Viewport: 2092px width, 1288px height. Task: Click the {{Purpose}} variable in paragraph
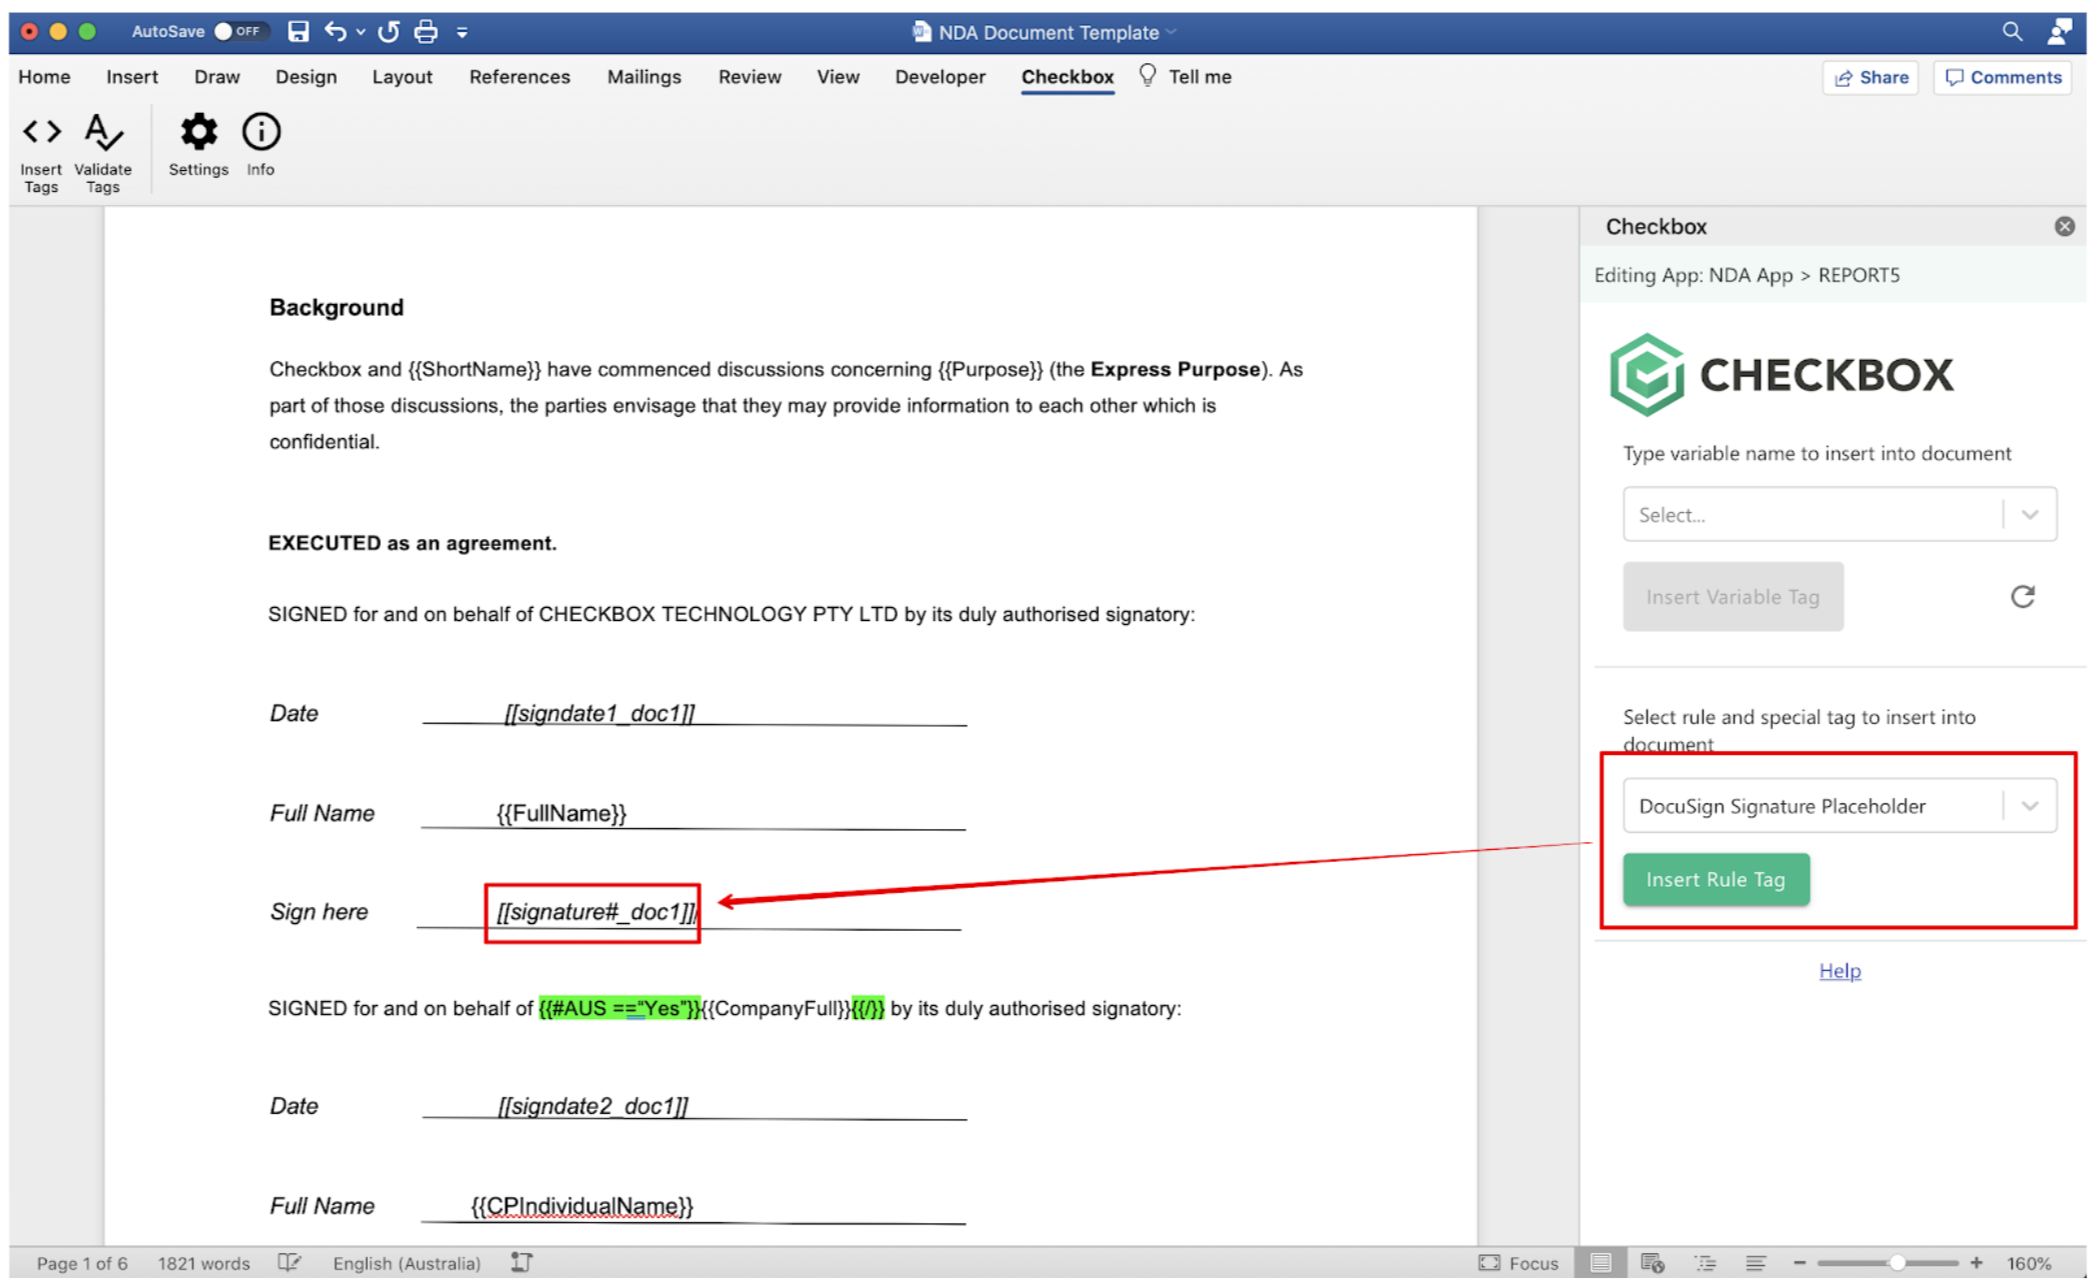pos(990,369)
